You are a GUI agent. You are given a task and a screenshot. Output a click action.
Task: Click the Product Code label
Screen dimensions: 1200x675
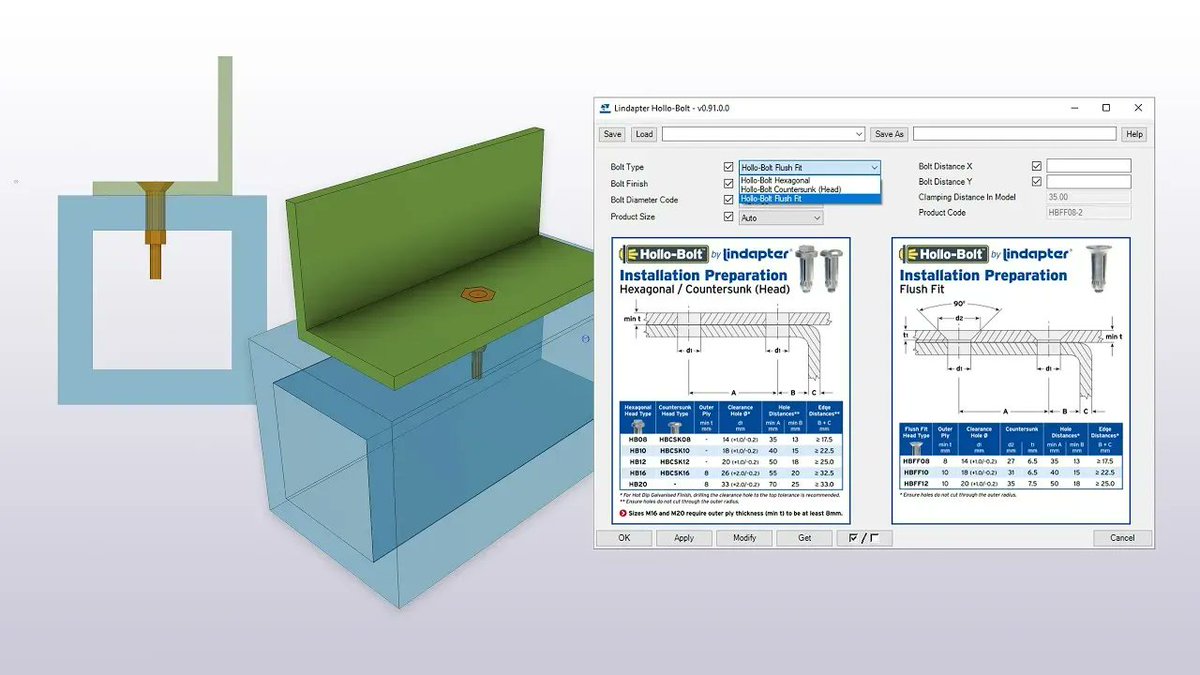point(942,213)
